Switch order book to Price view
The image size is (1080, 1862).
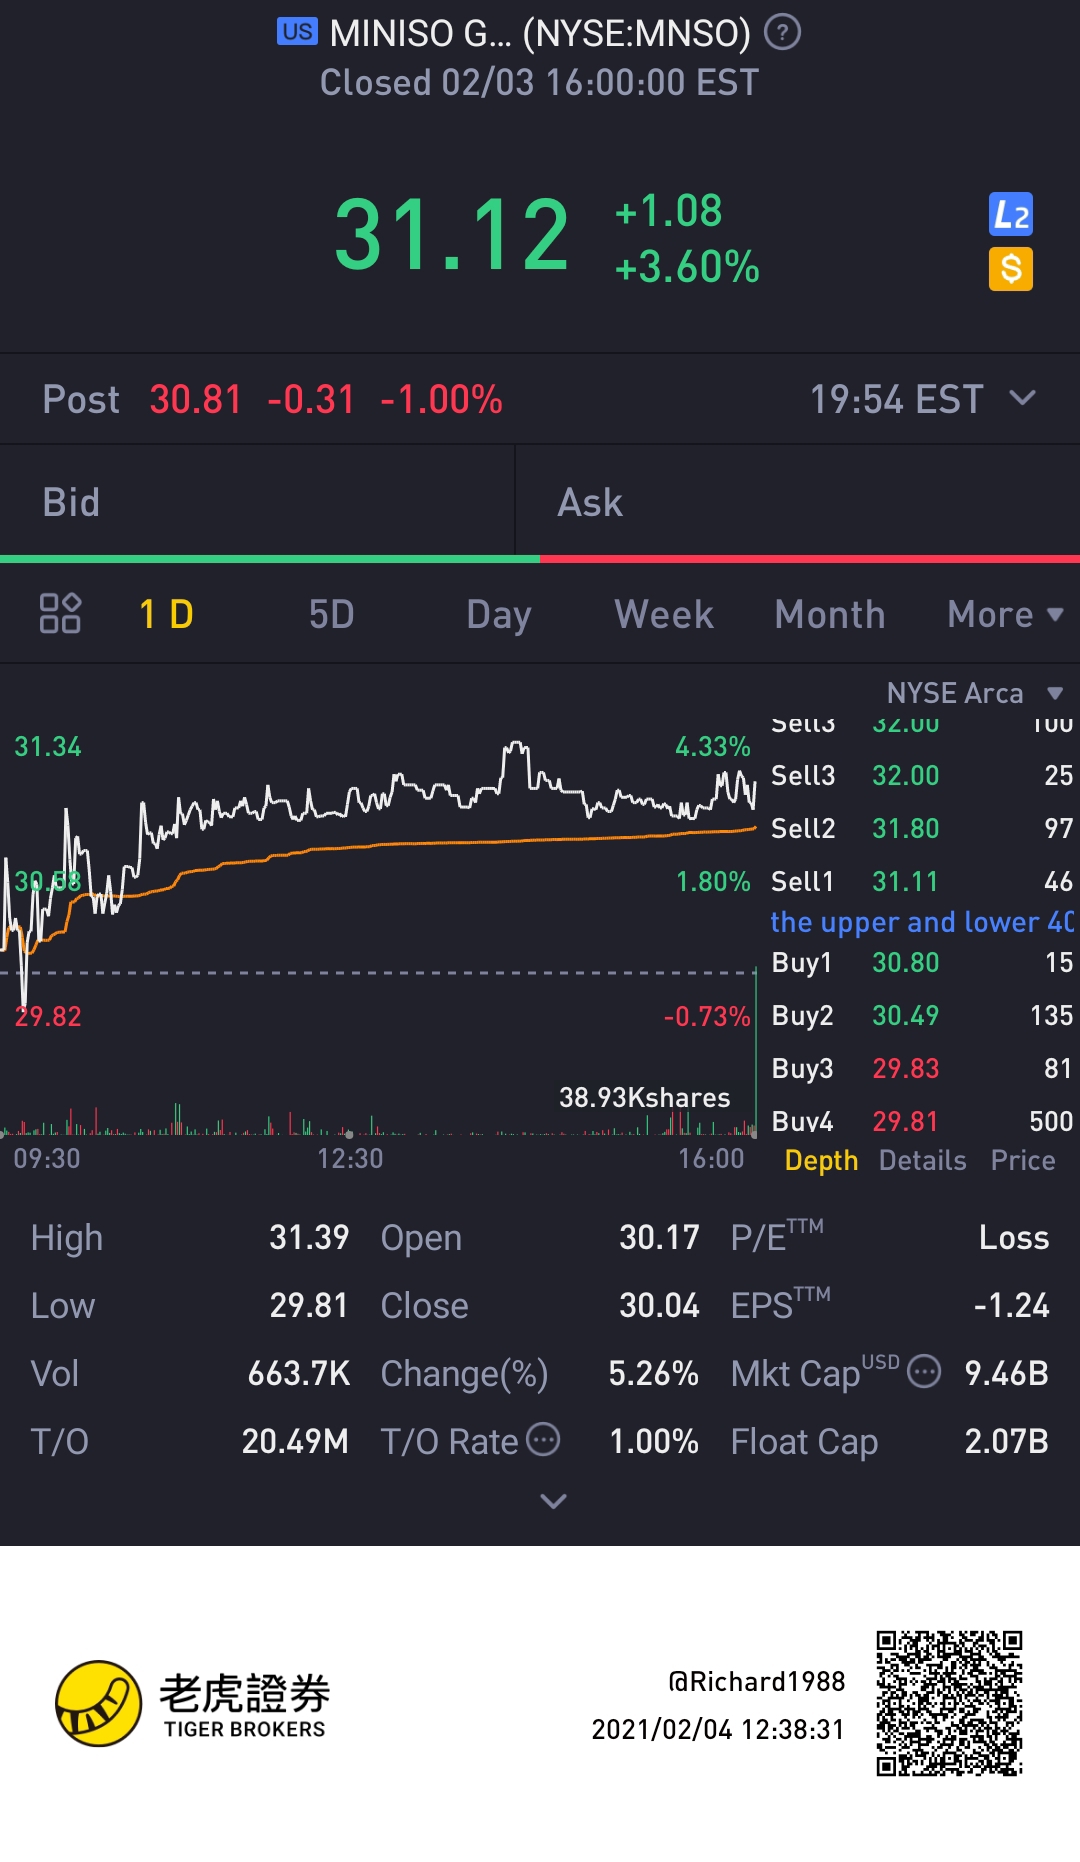1022,1160
